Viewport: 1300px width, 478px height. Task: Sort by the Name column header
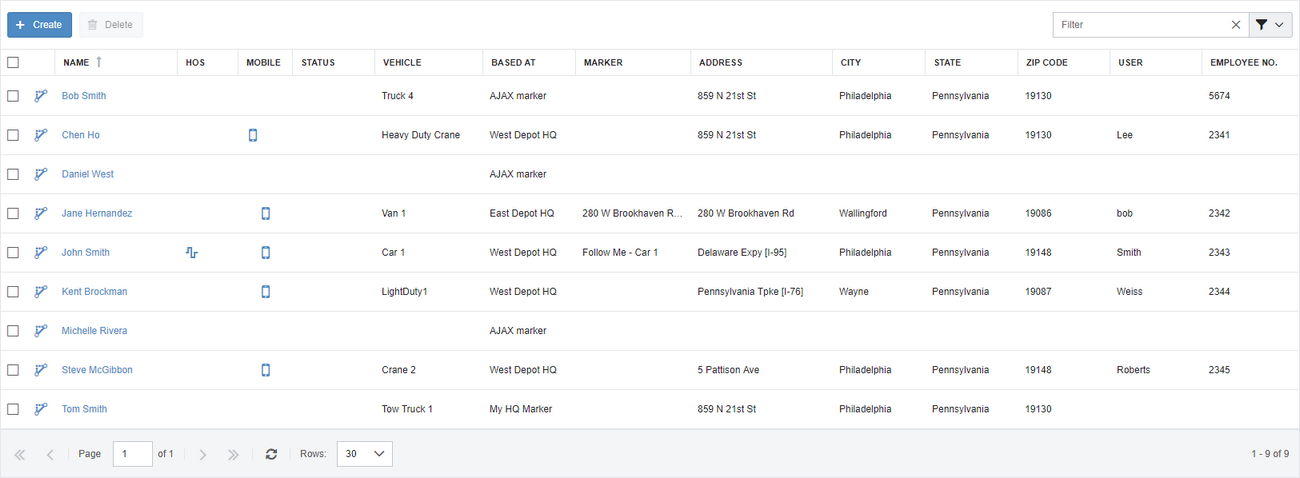tap(76, 62)
